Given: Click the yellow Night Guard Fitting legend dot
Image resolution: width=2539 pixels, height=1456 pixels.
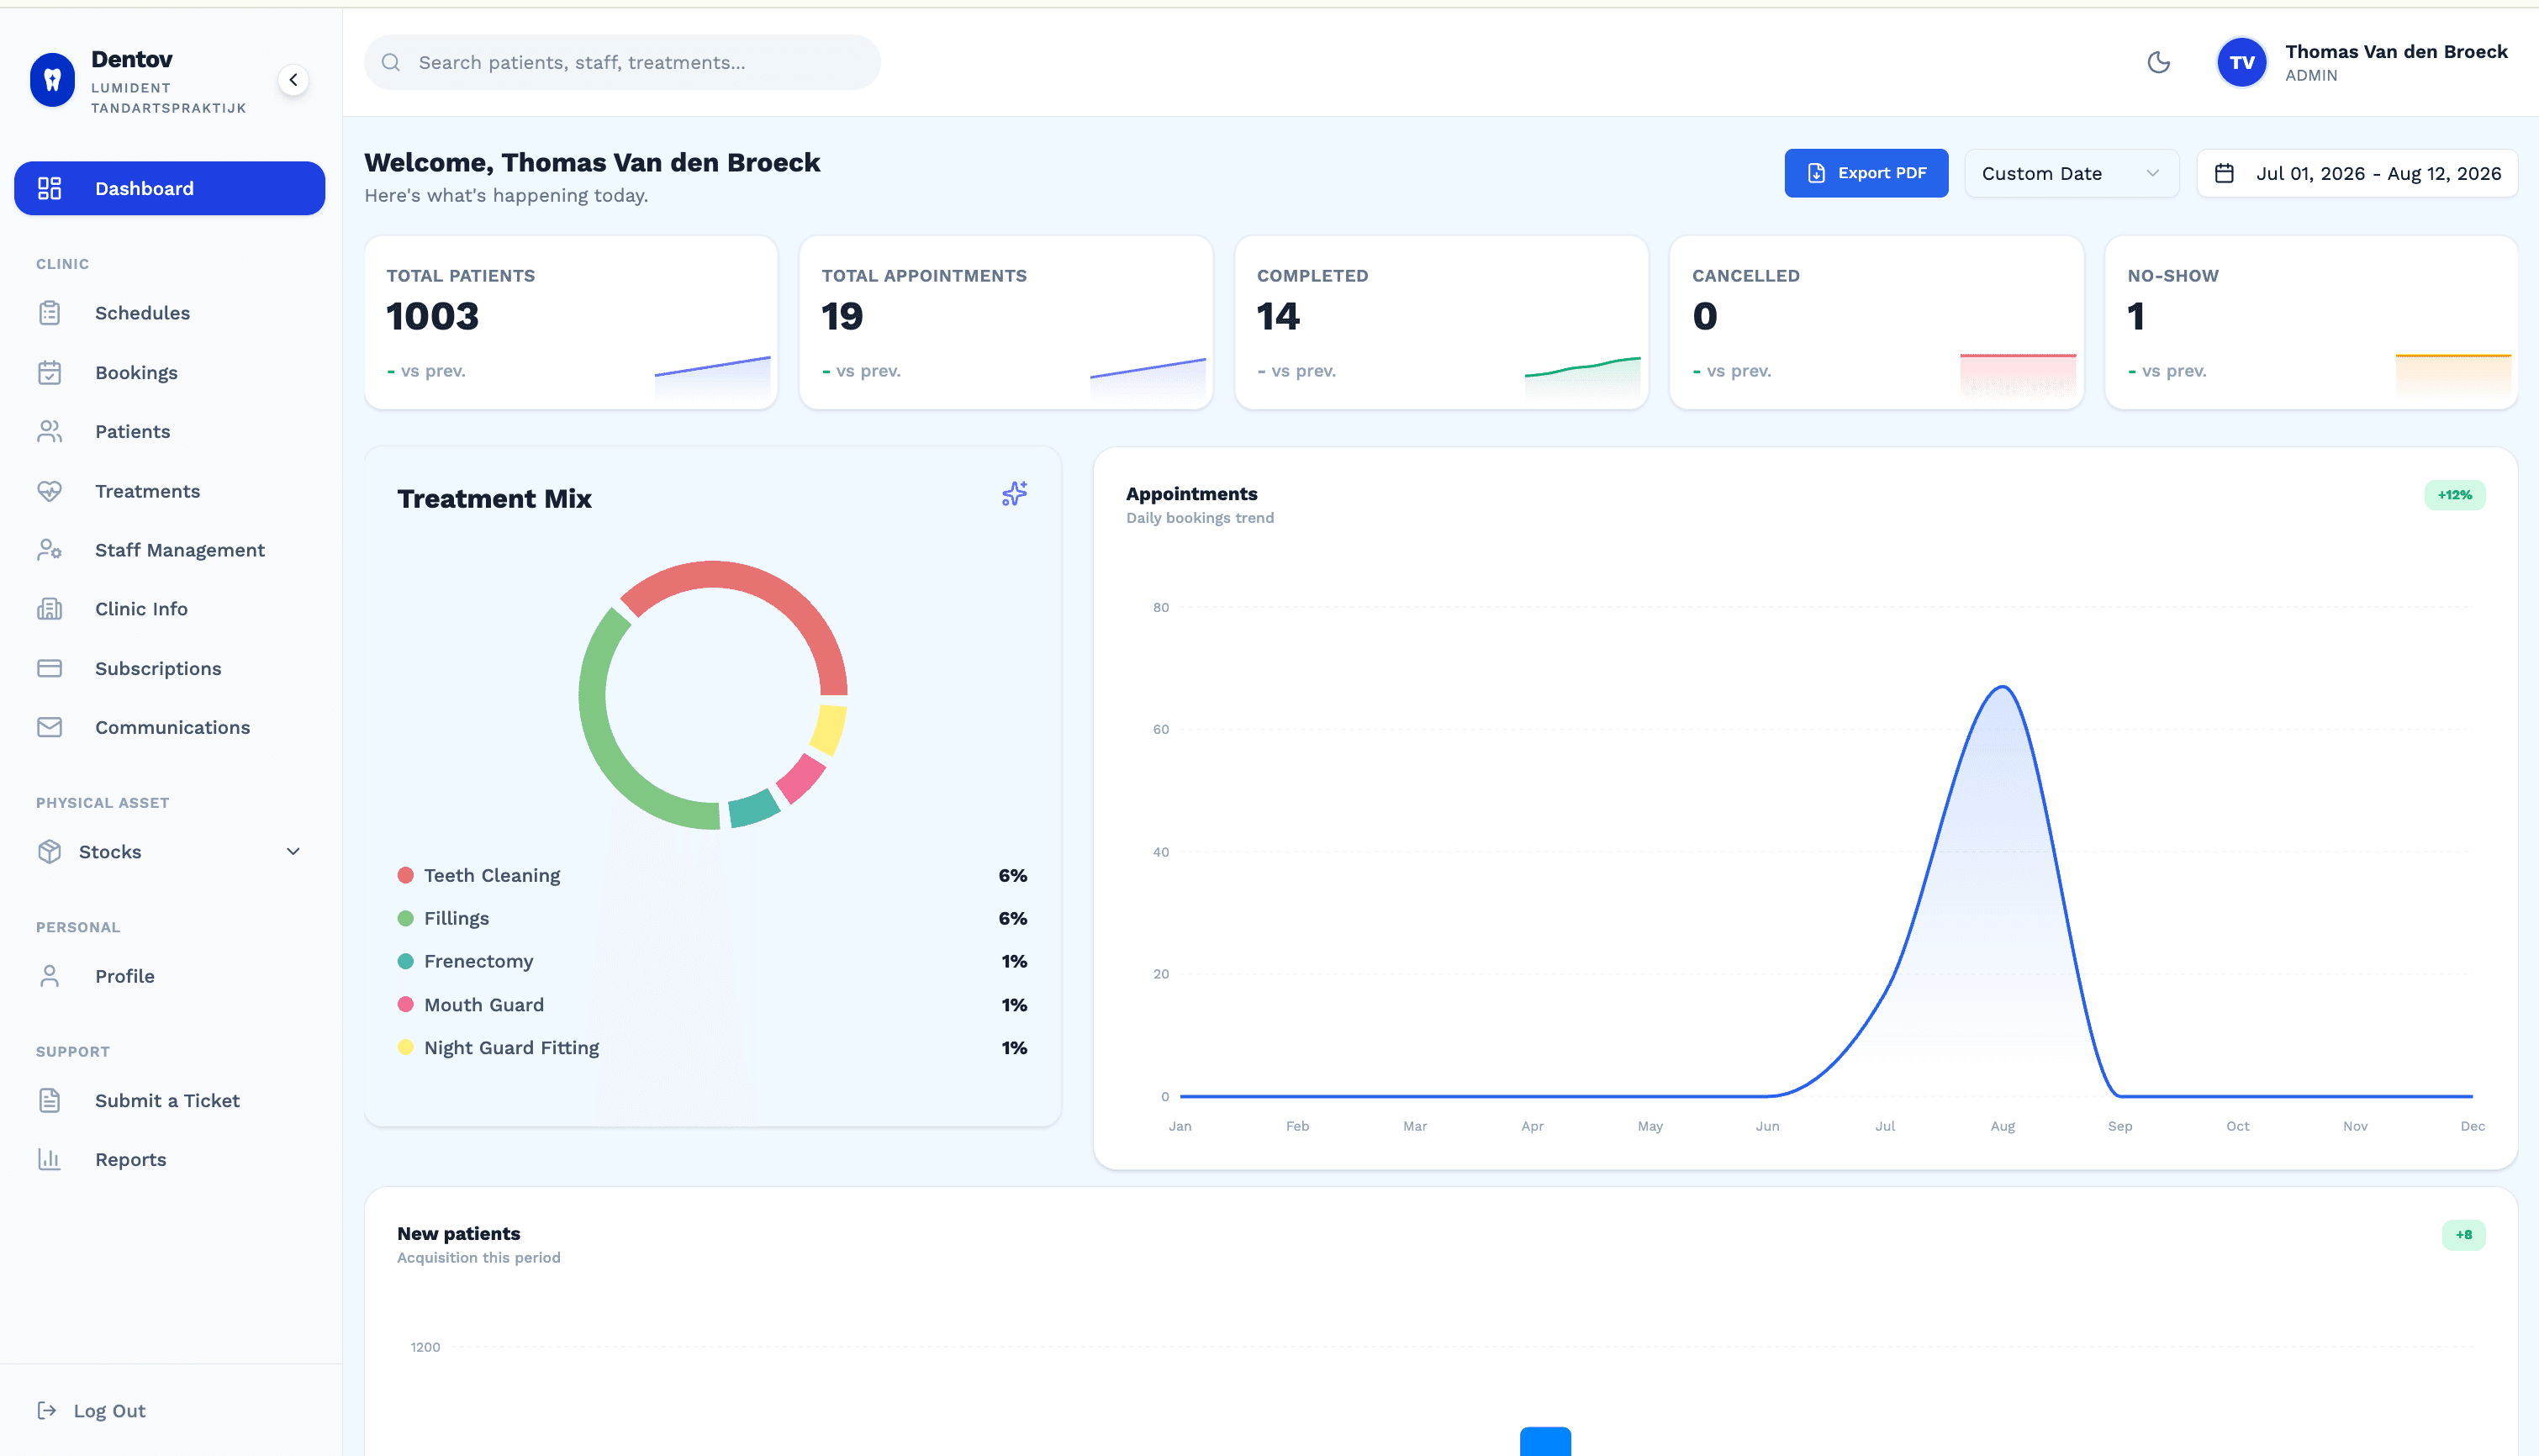Looking at the screenshot, I should [x=405, y=1047].
